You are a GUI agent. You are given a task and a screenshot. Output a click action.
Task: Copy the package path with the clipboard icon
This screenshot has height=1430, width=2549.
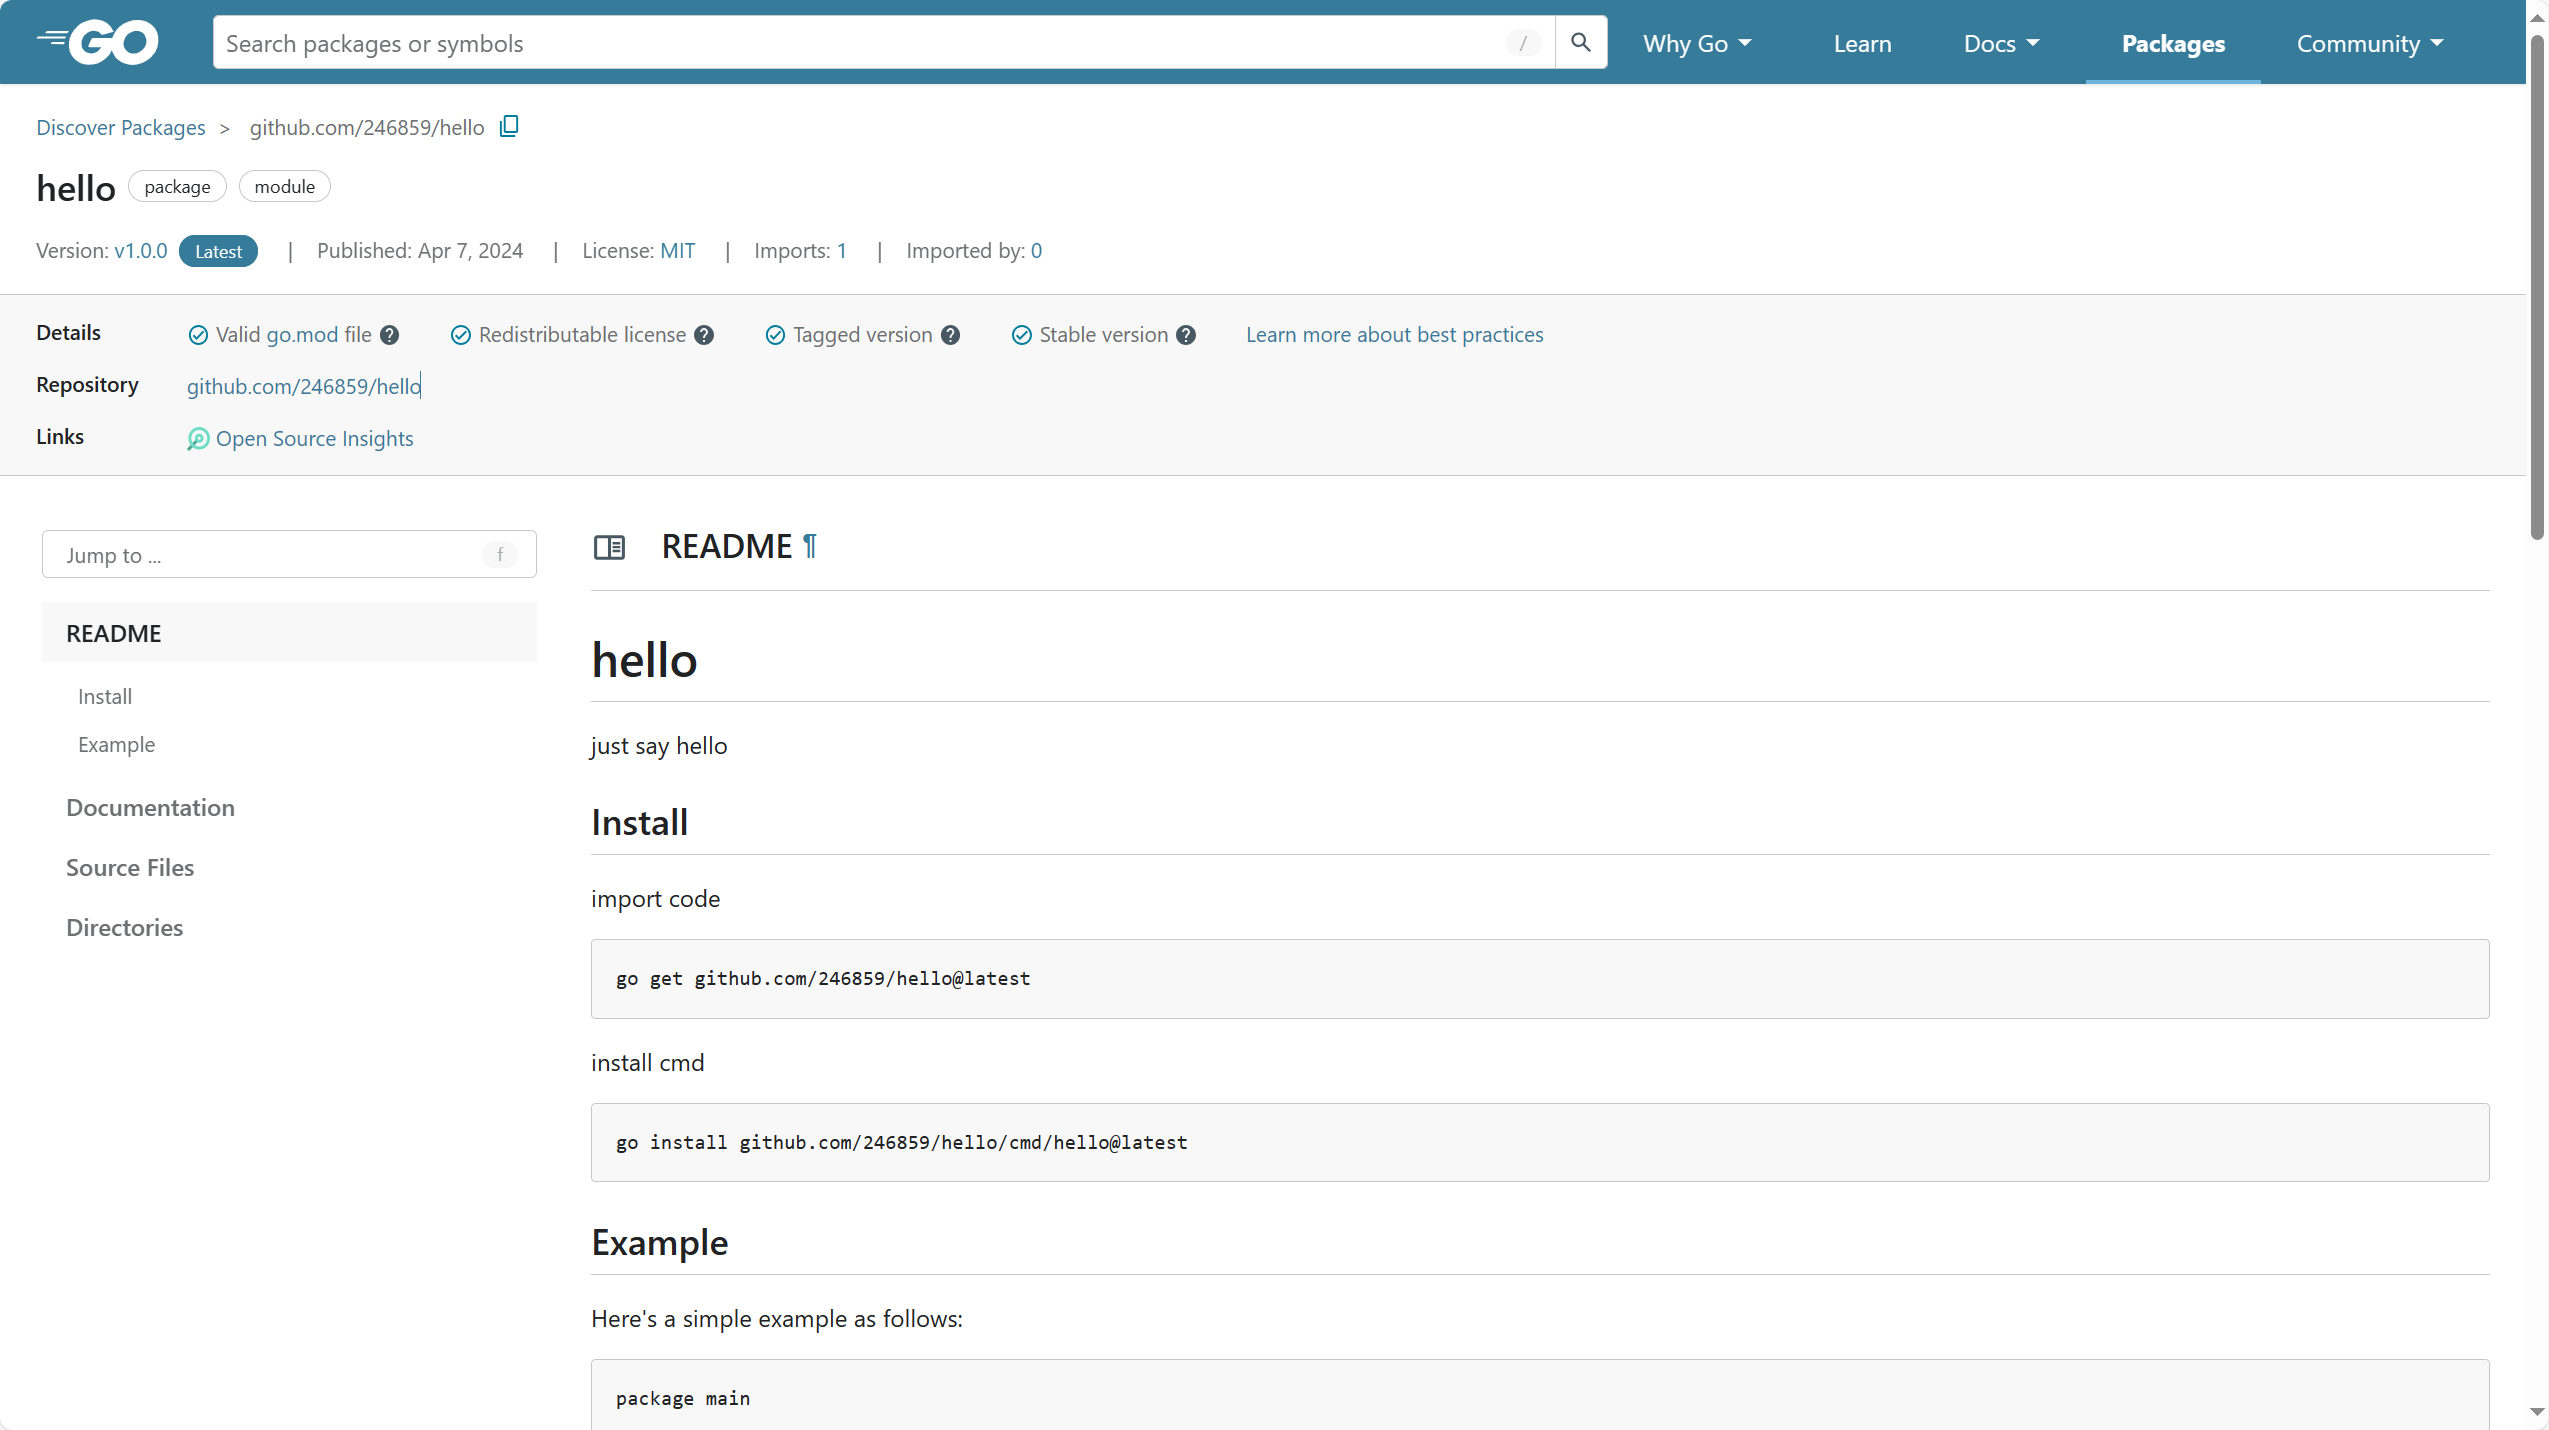point(509,126)
